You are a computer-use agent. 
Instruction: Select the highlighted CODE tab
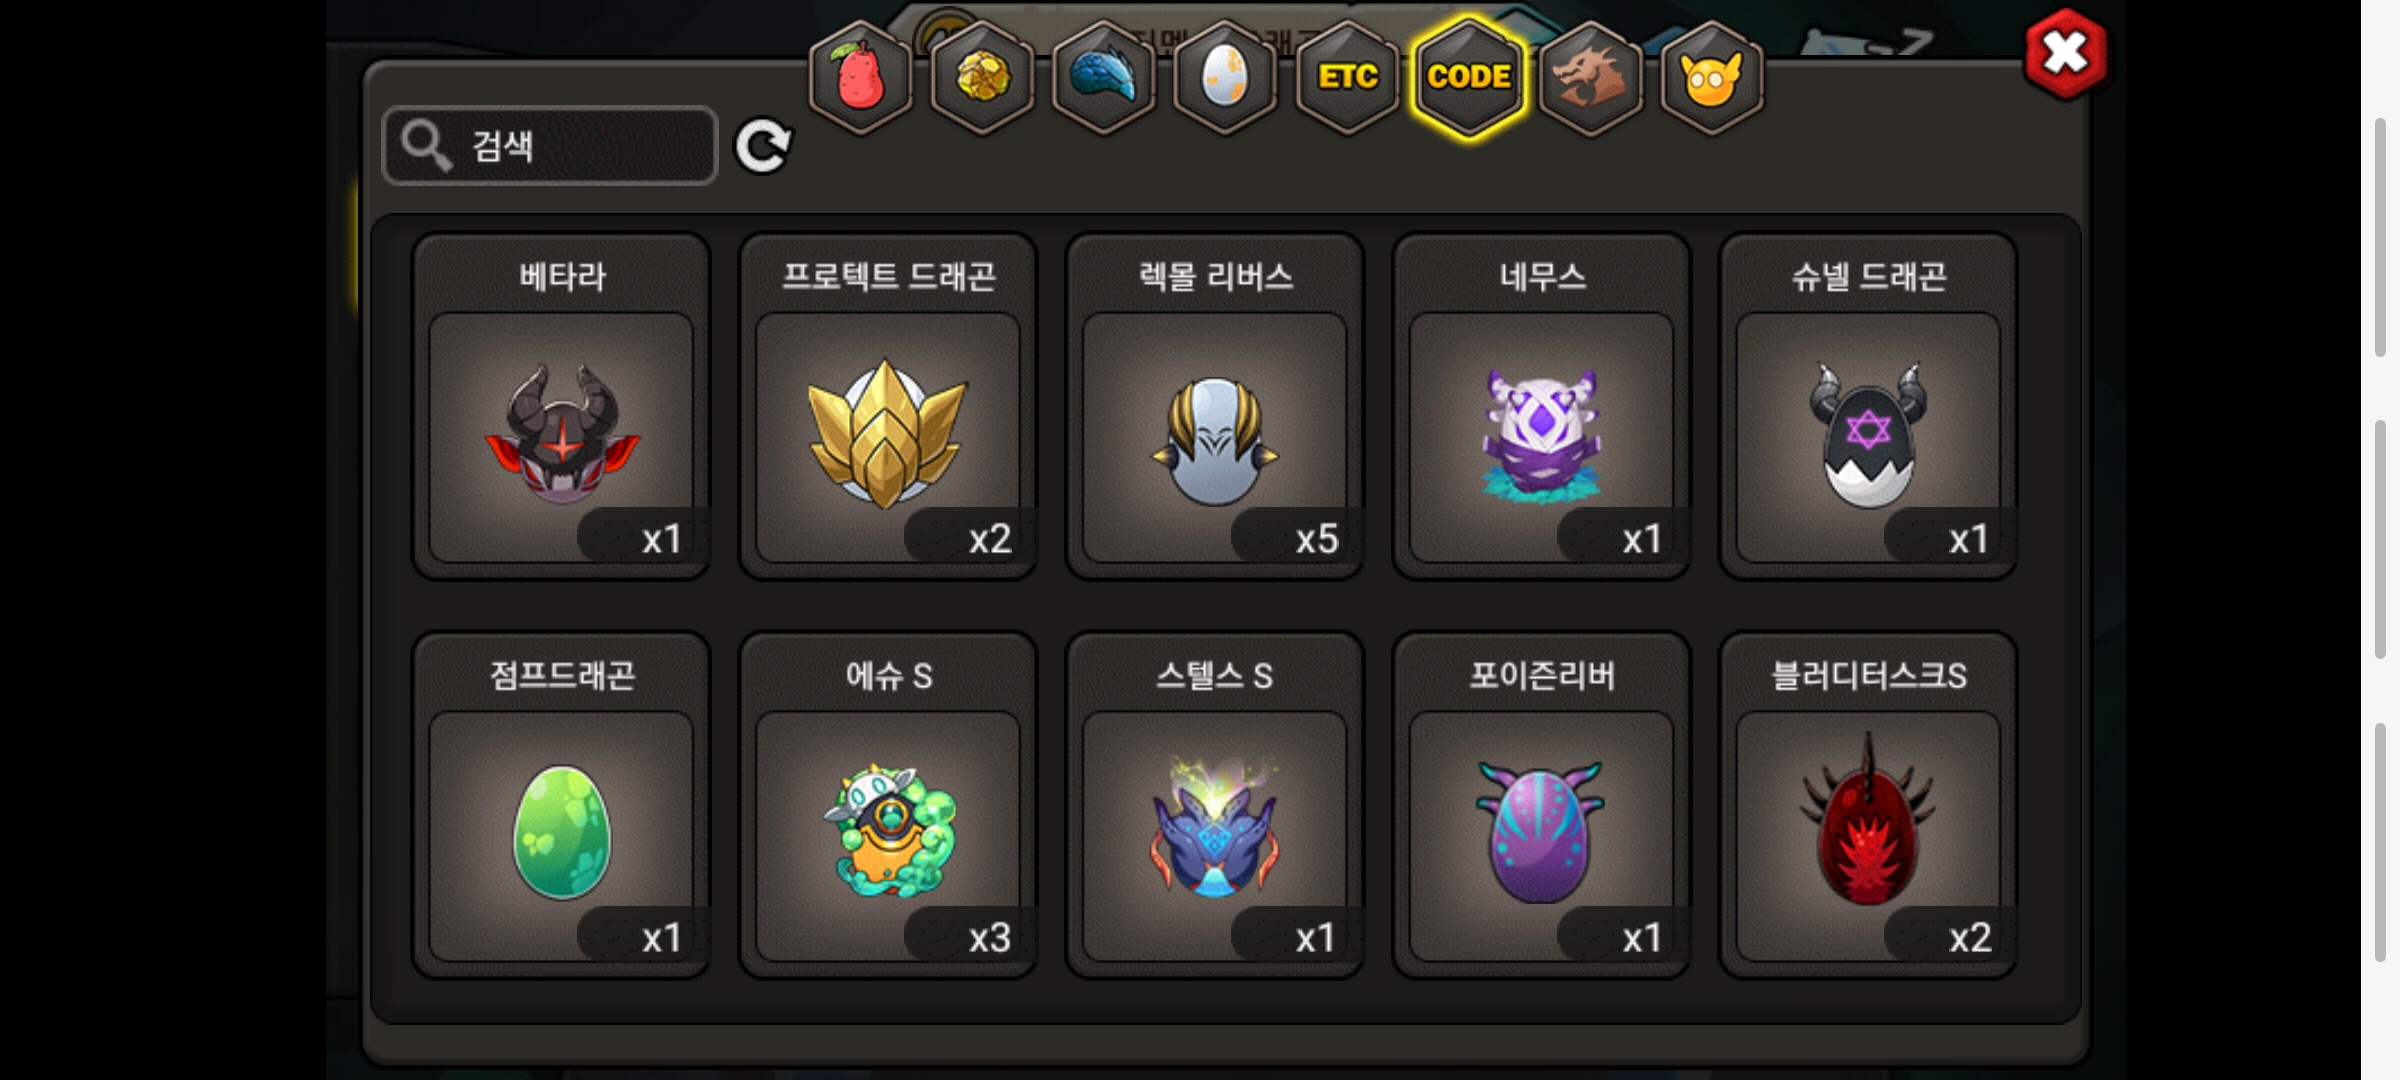(x=1469, y=78)
